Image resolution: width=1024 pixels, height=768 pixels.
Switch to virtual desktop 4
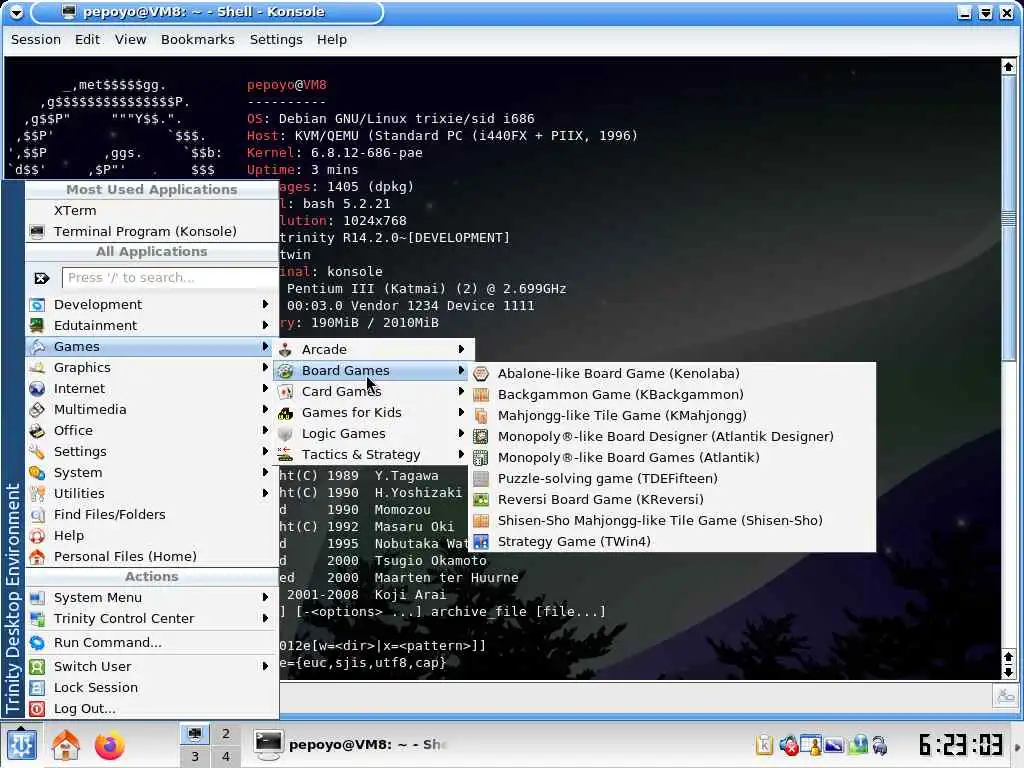click(x=226, y=756)
